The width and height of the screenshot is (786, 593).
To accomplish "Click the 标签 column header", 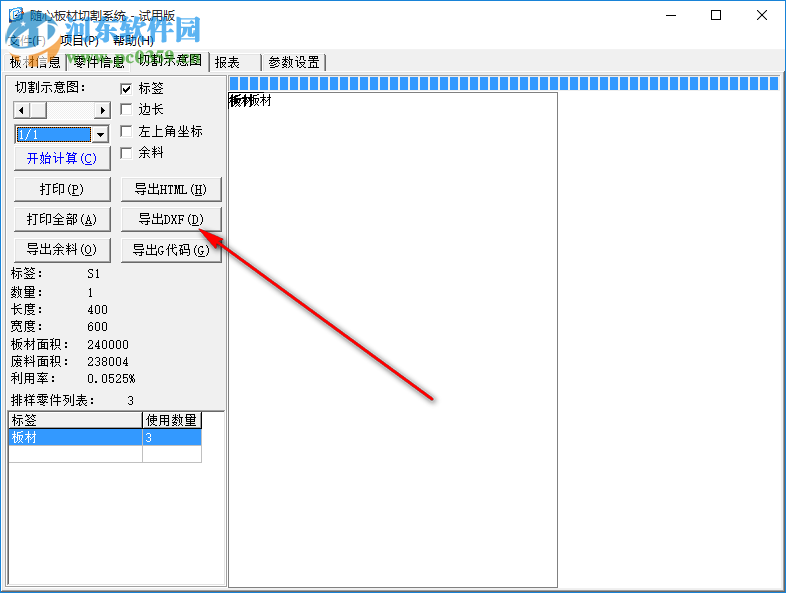I will pyautogui.click(x=76, y=420).
